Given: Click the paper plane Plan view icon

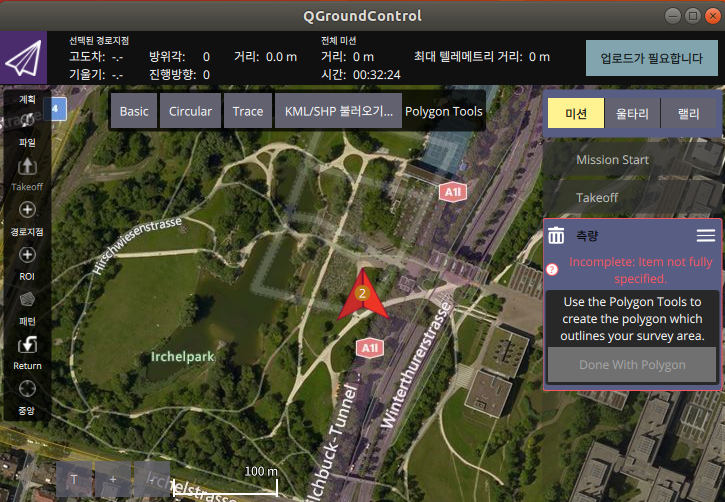Looking at the screenshot, I should click(x=23, y=58).
